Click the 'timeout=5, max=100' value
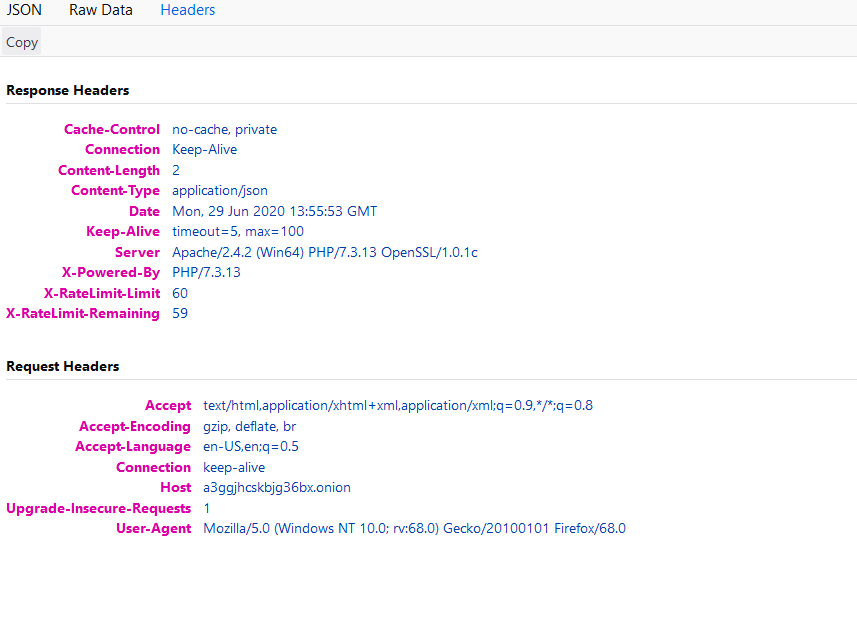 click(238, 232)
